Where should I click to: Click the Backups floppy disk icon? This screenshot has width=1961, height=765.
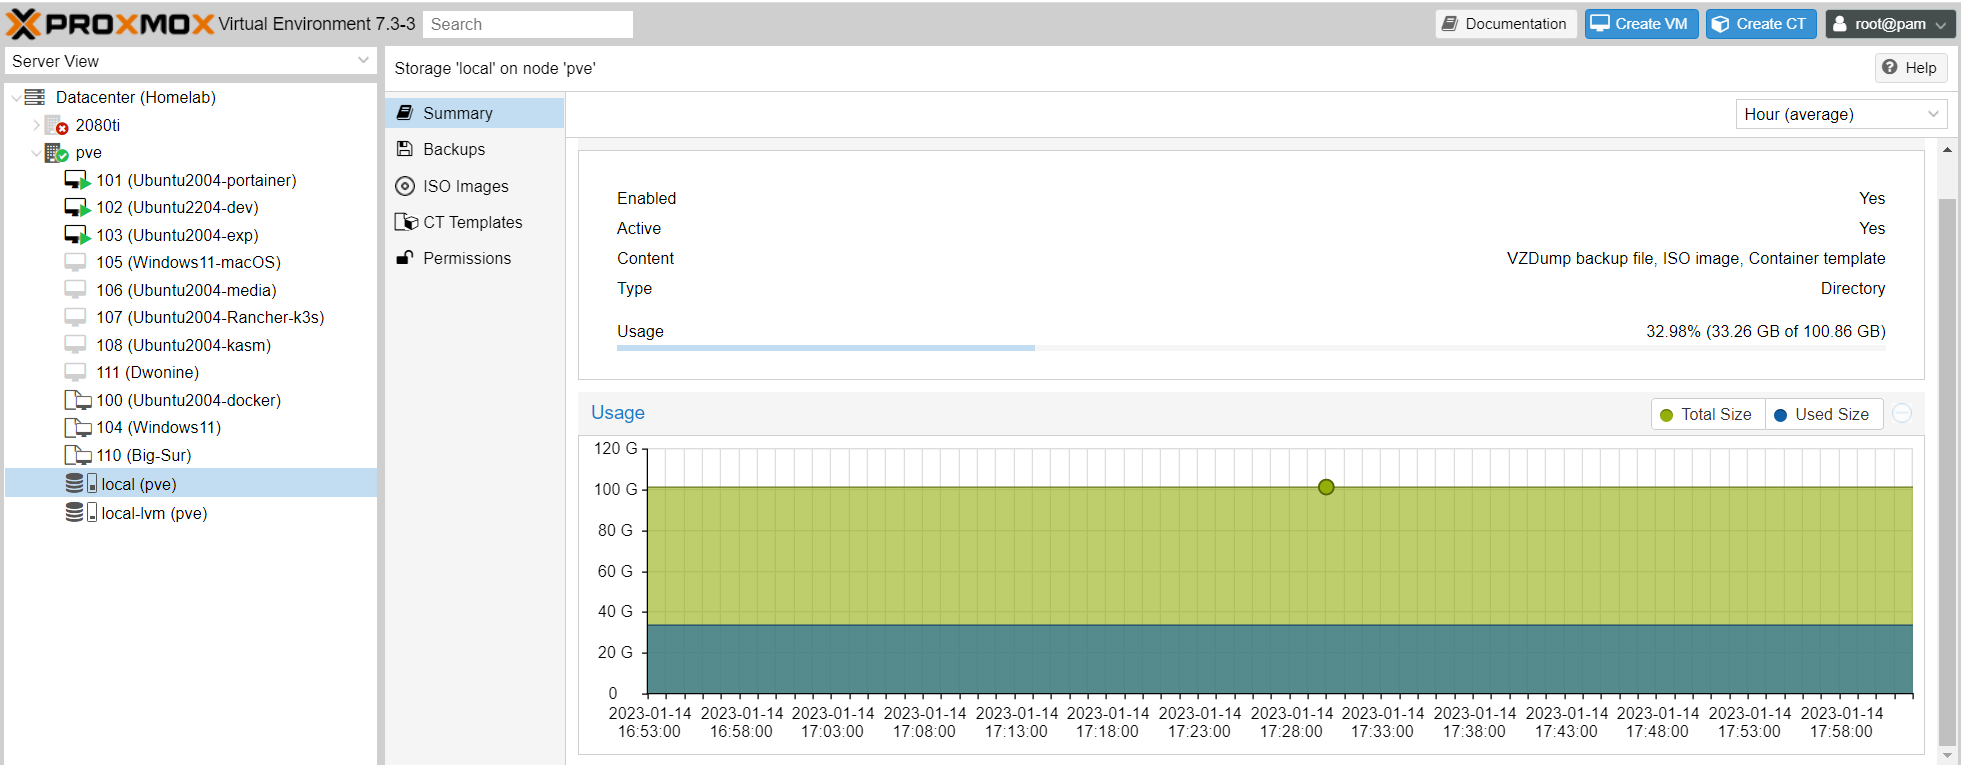[405, 149]
